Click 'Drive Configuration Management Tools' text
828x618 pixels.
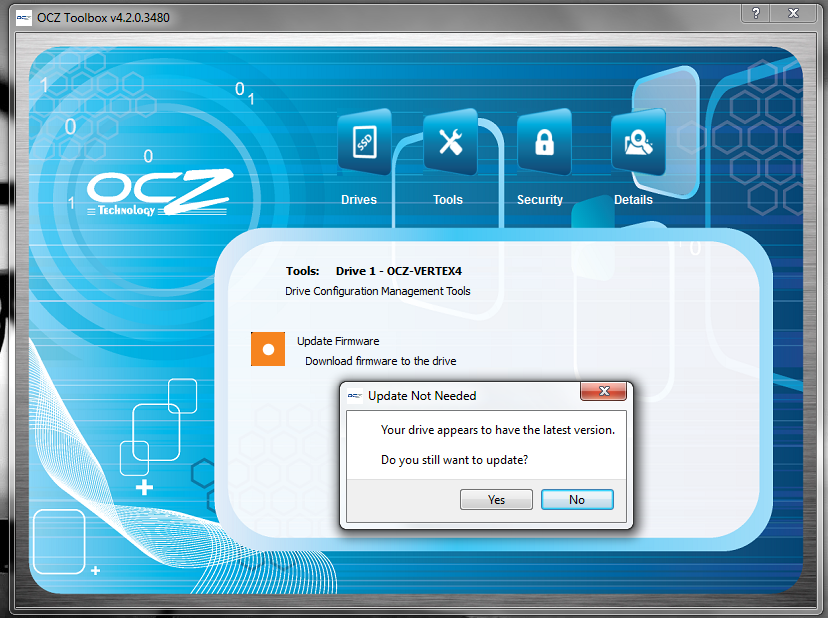point(378,291)
